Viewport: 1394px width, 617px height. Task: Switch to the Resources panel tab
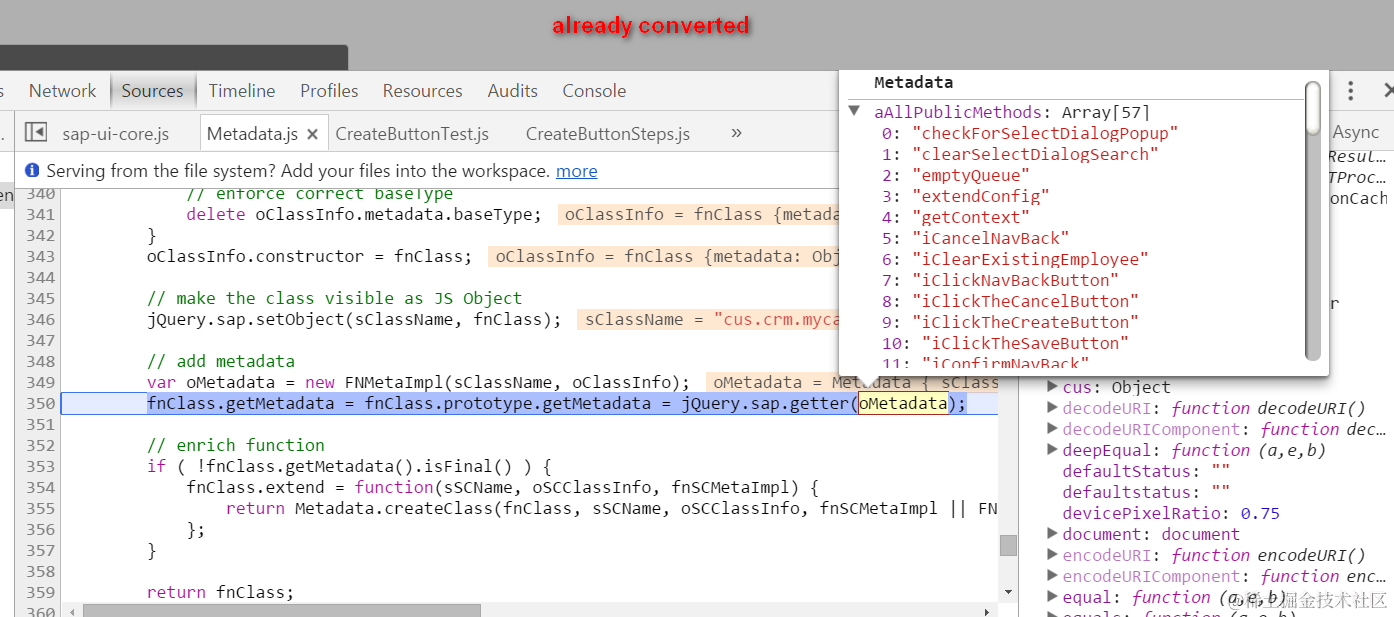423,91
